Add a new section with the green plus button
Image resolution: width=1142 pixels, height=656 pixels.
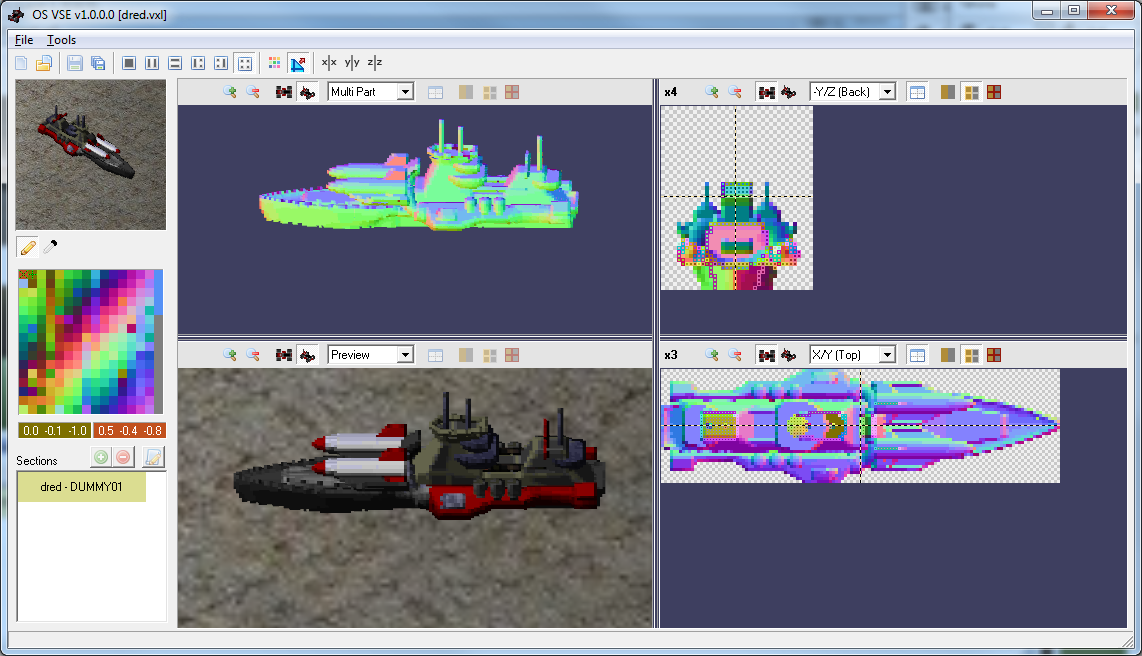click(100, 457)
